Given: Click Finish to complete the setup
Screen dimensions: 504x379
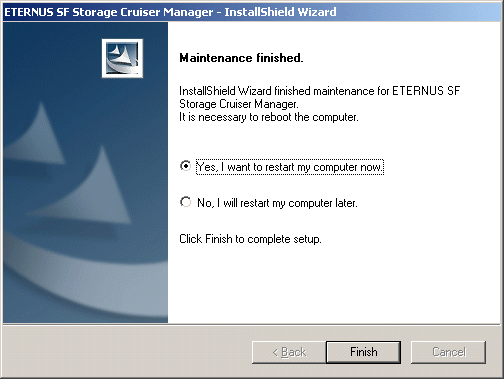Looking at the screenshot, I should click(363, 352).
